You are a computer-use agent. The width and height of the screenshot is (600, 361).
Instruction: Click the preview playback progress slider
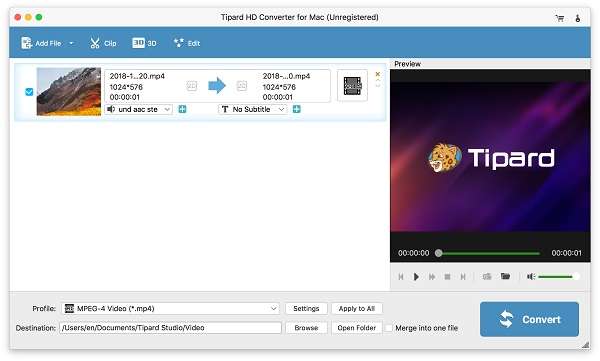click(x=489, y=253)
